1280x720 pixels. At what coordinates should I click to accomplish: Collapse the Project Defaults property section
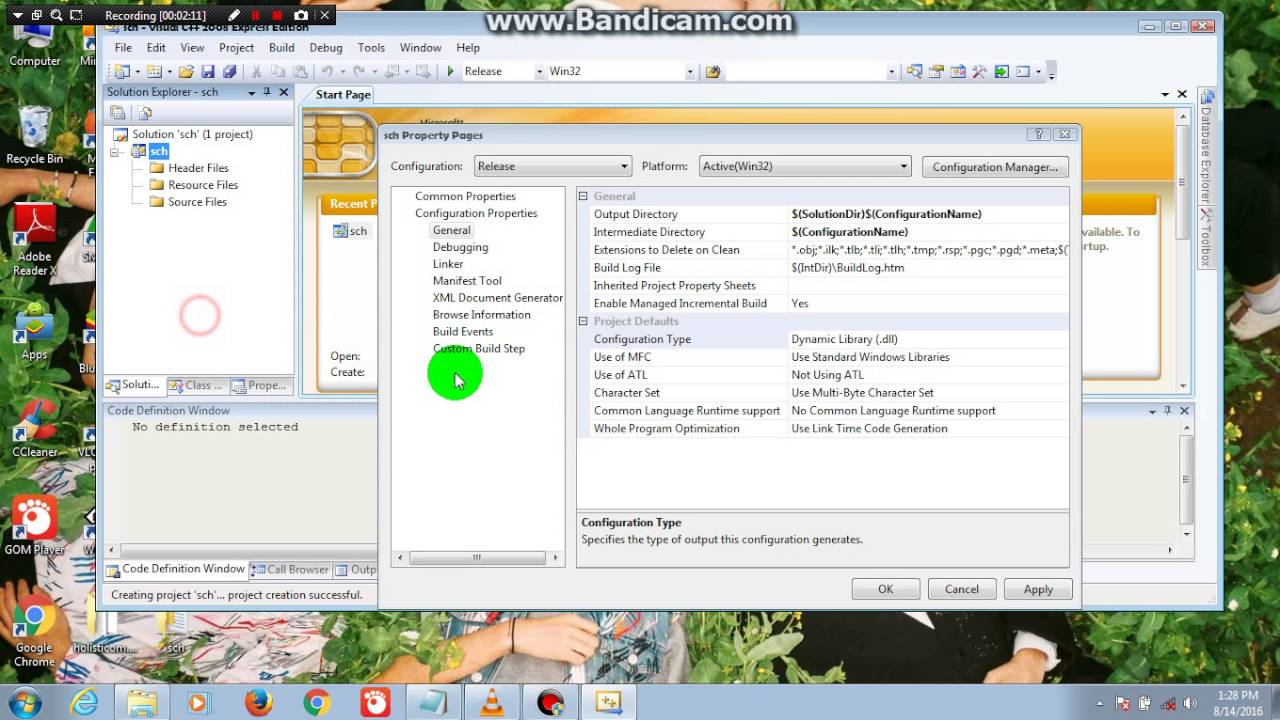tap(583, 321)
